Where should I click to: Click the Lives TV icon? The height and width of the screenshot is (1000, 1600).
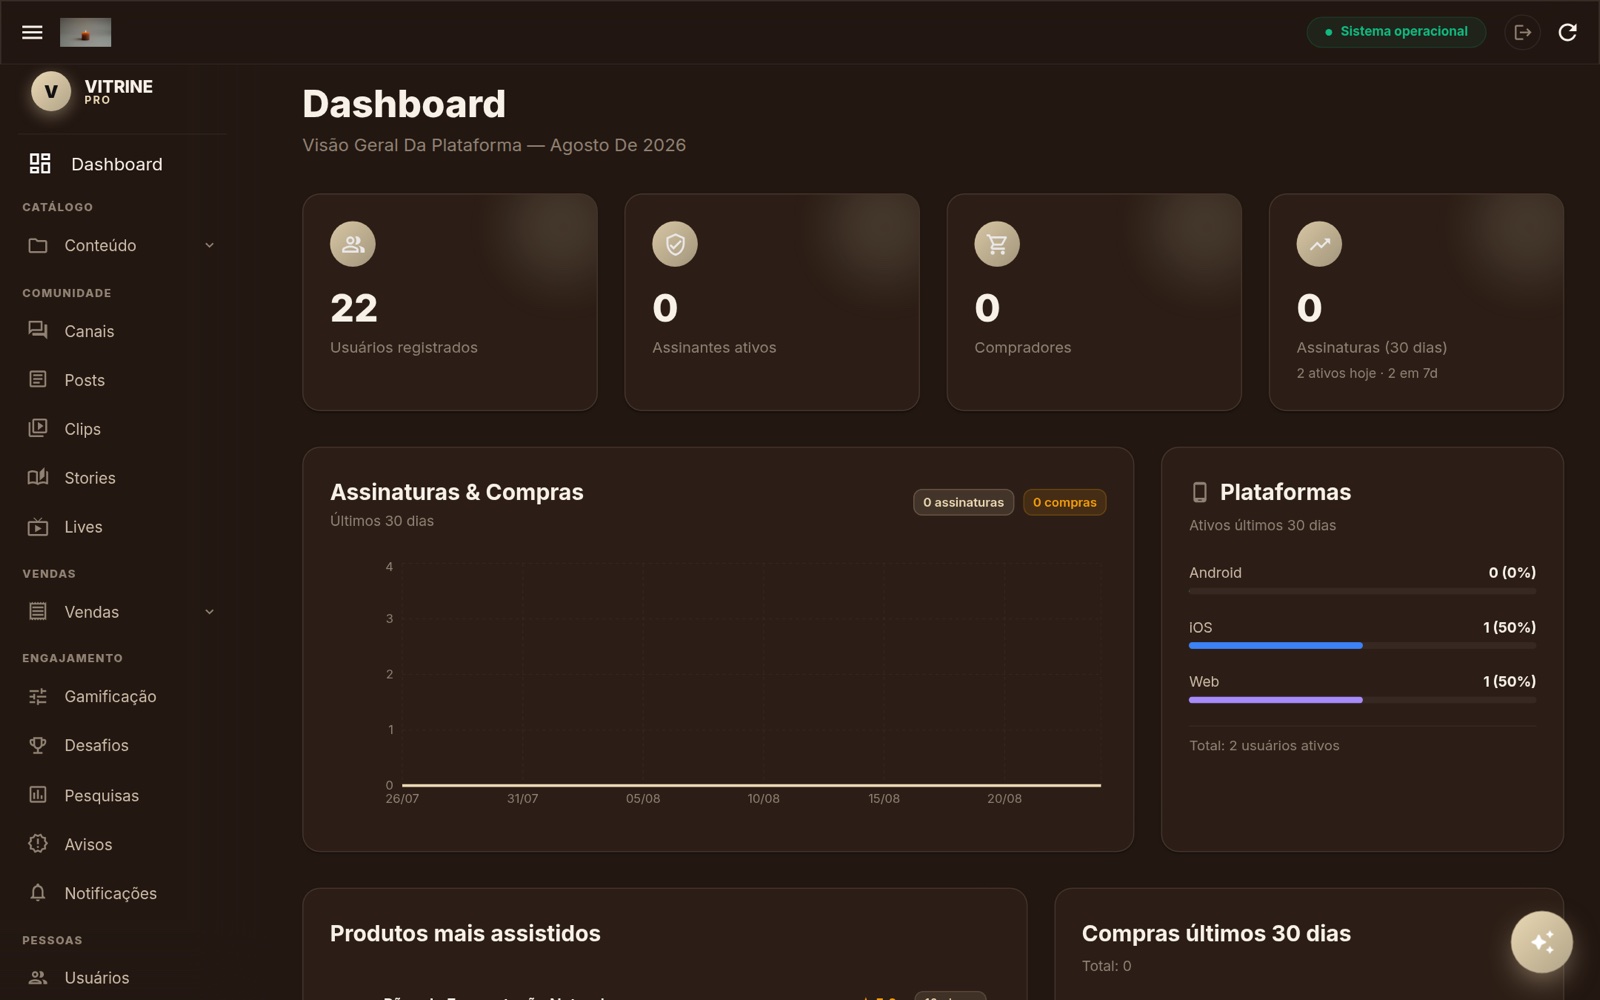pos(38,526)
